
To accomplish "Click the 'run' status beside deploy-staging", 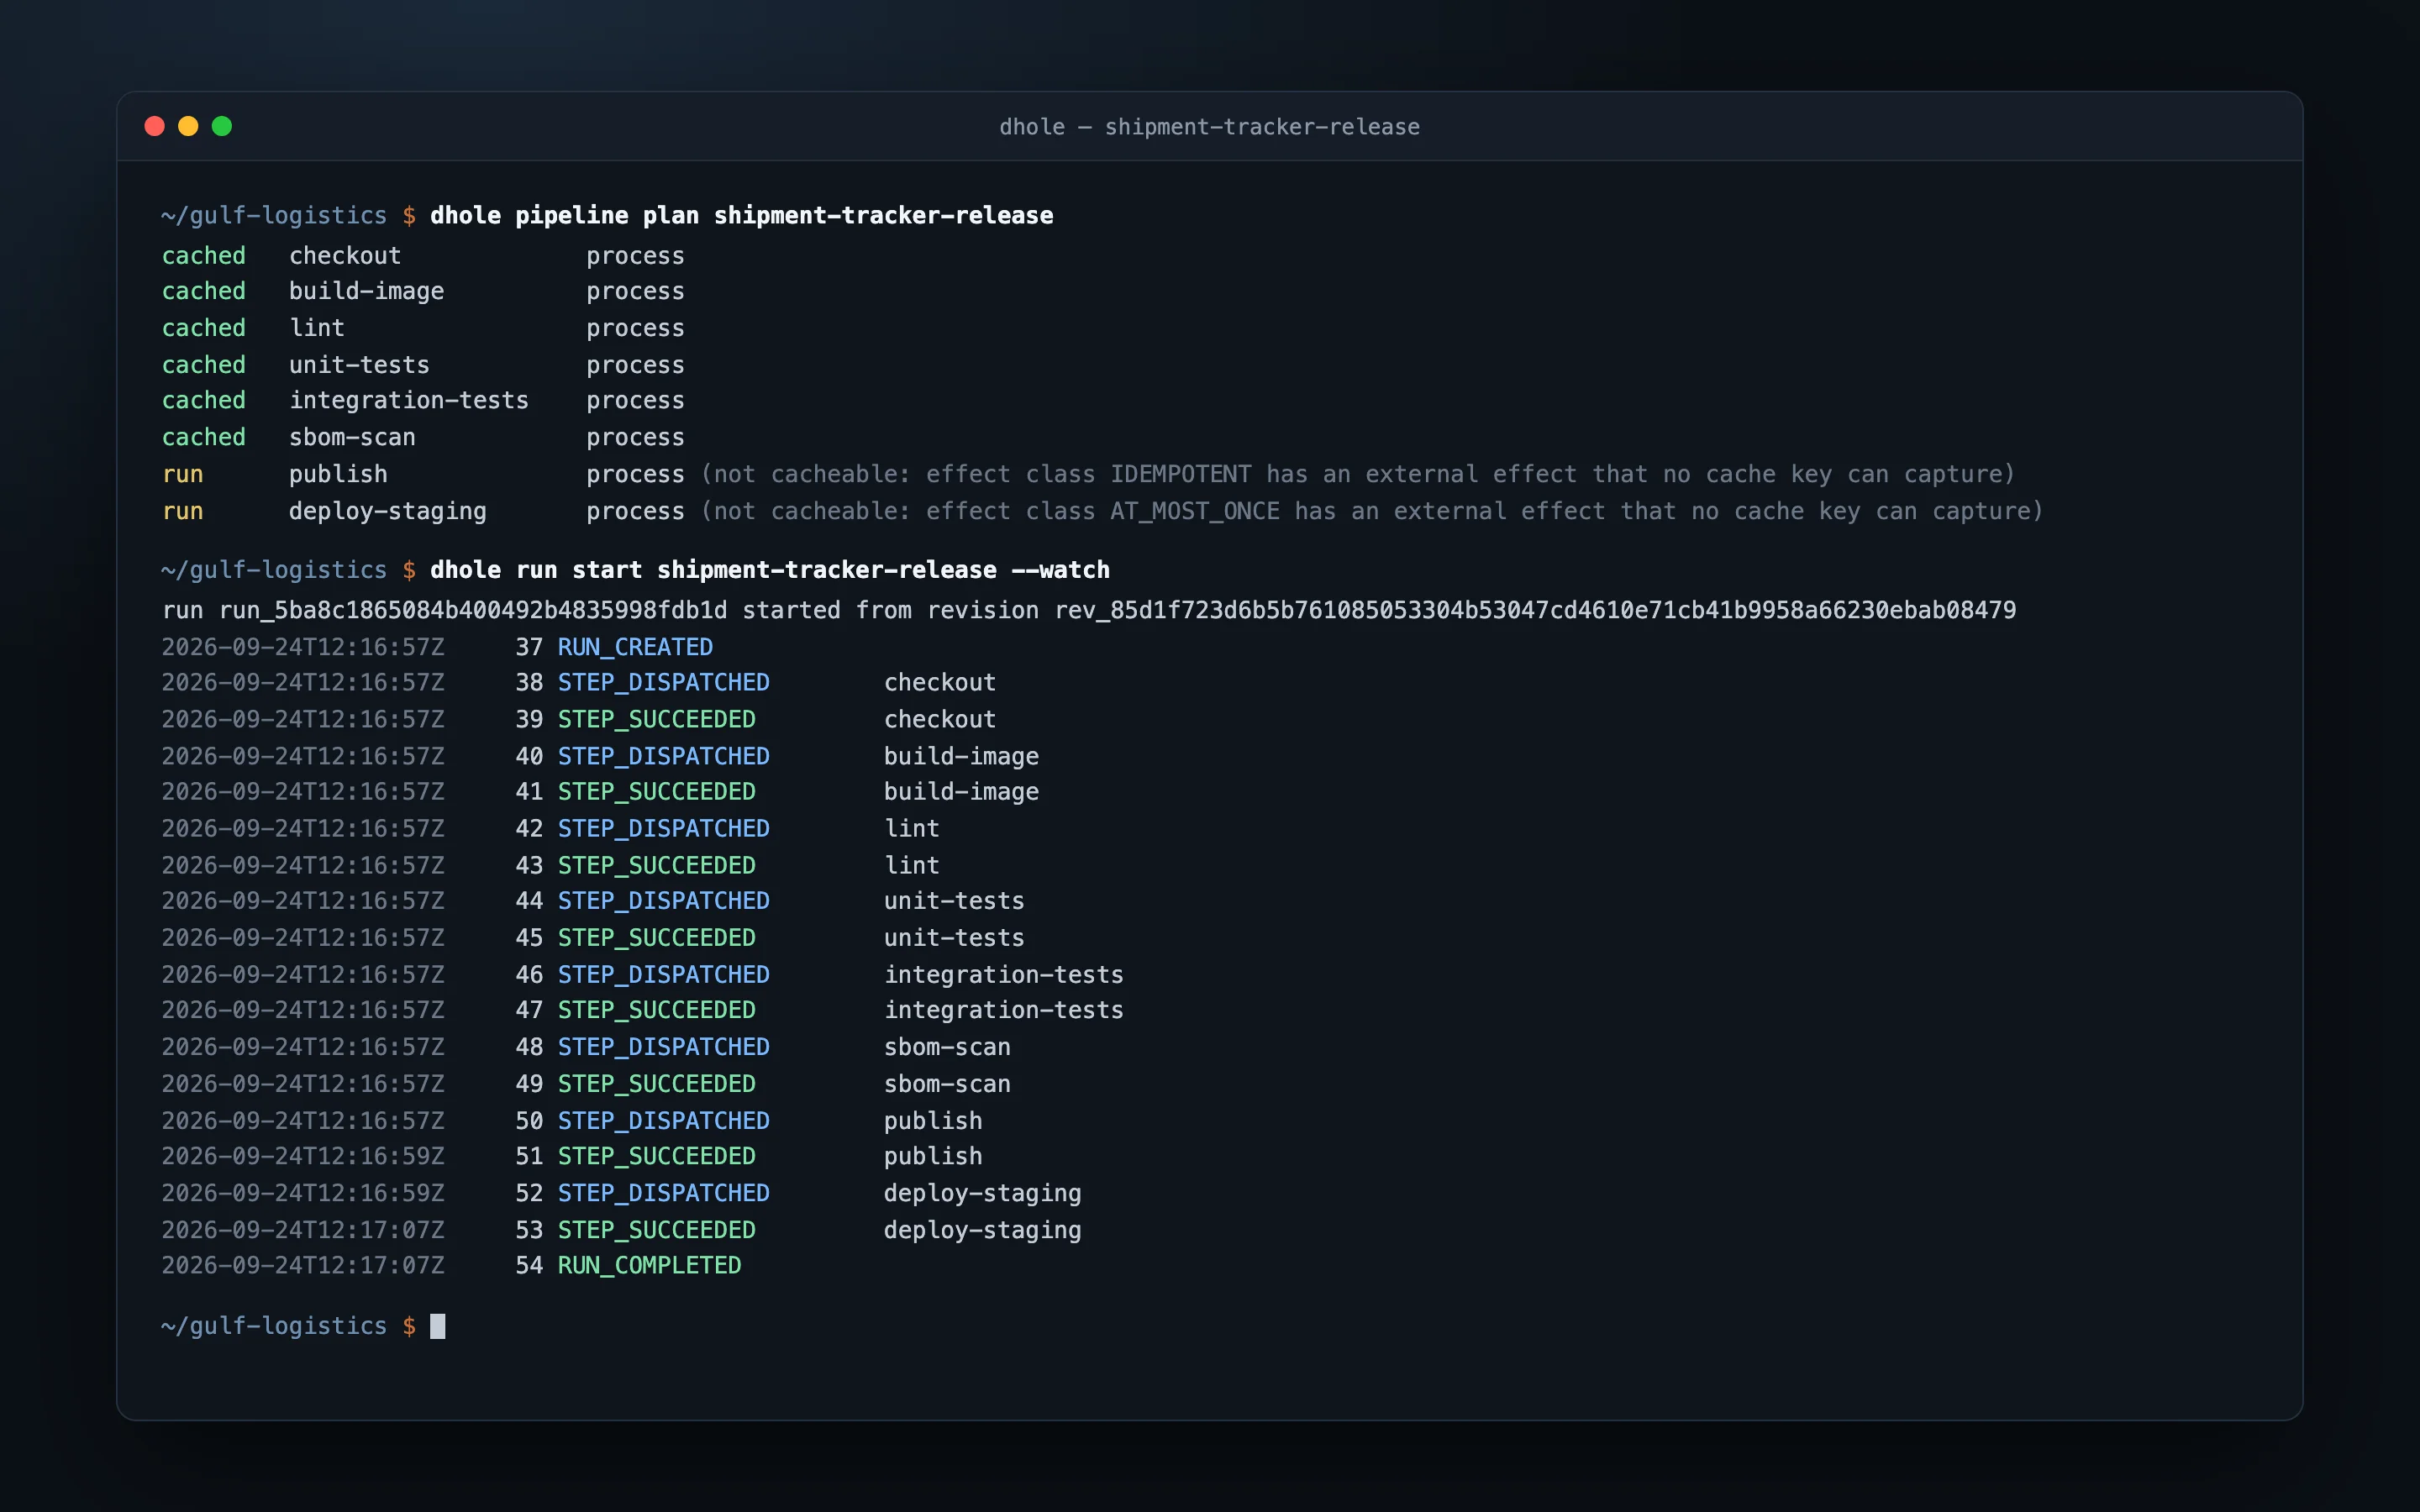I will [183, 511].
